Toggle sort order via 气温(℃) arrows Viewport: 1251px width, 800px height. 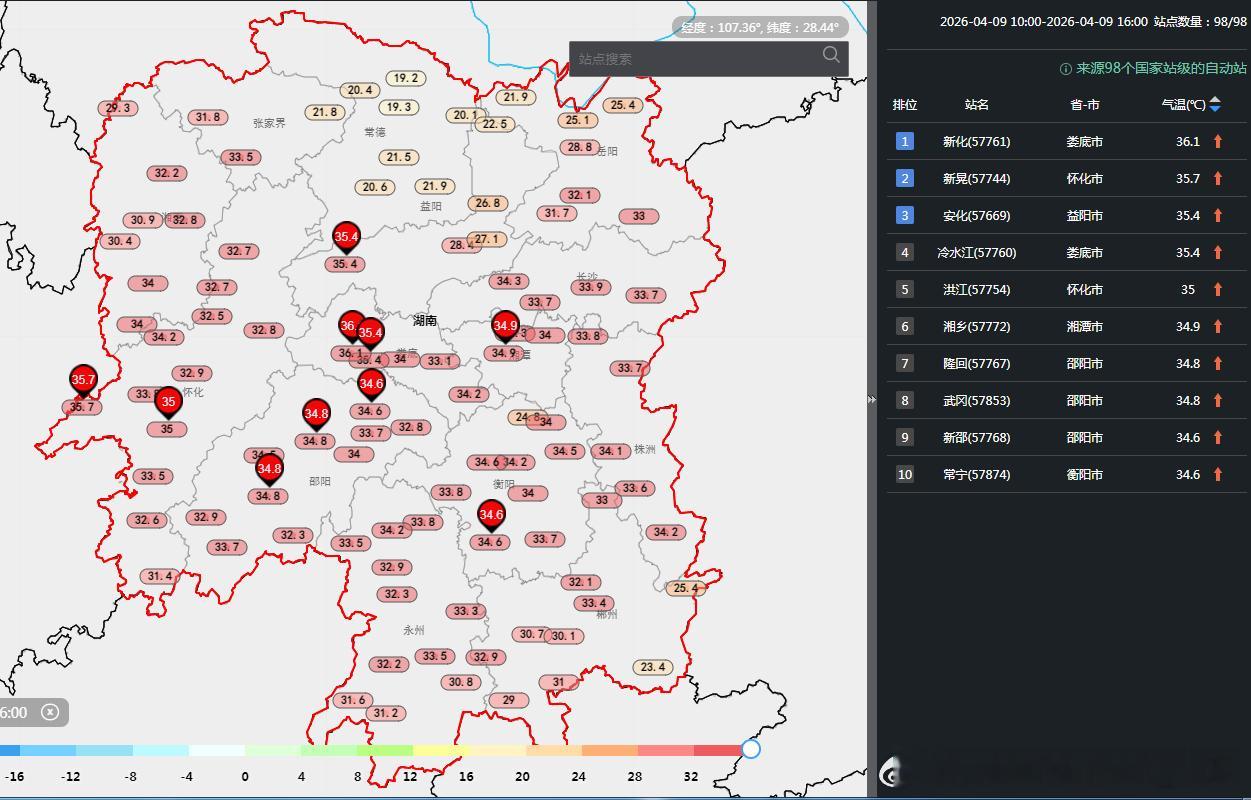click(1215, 104)
